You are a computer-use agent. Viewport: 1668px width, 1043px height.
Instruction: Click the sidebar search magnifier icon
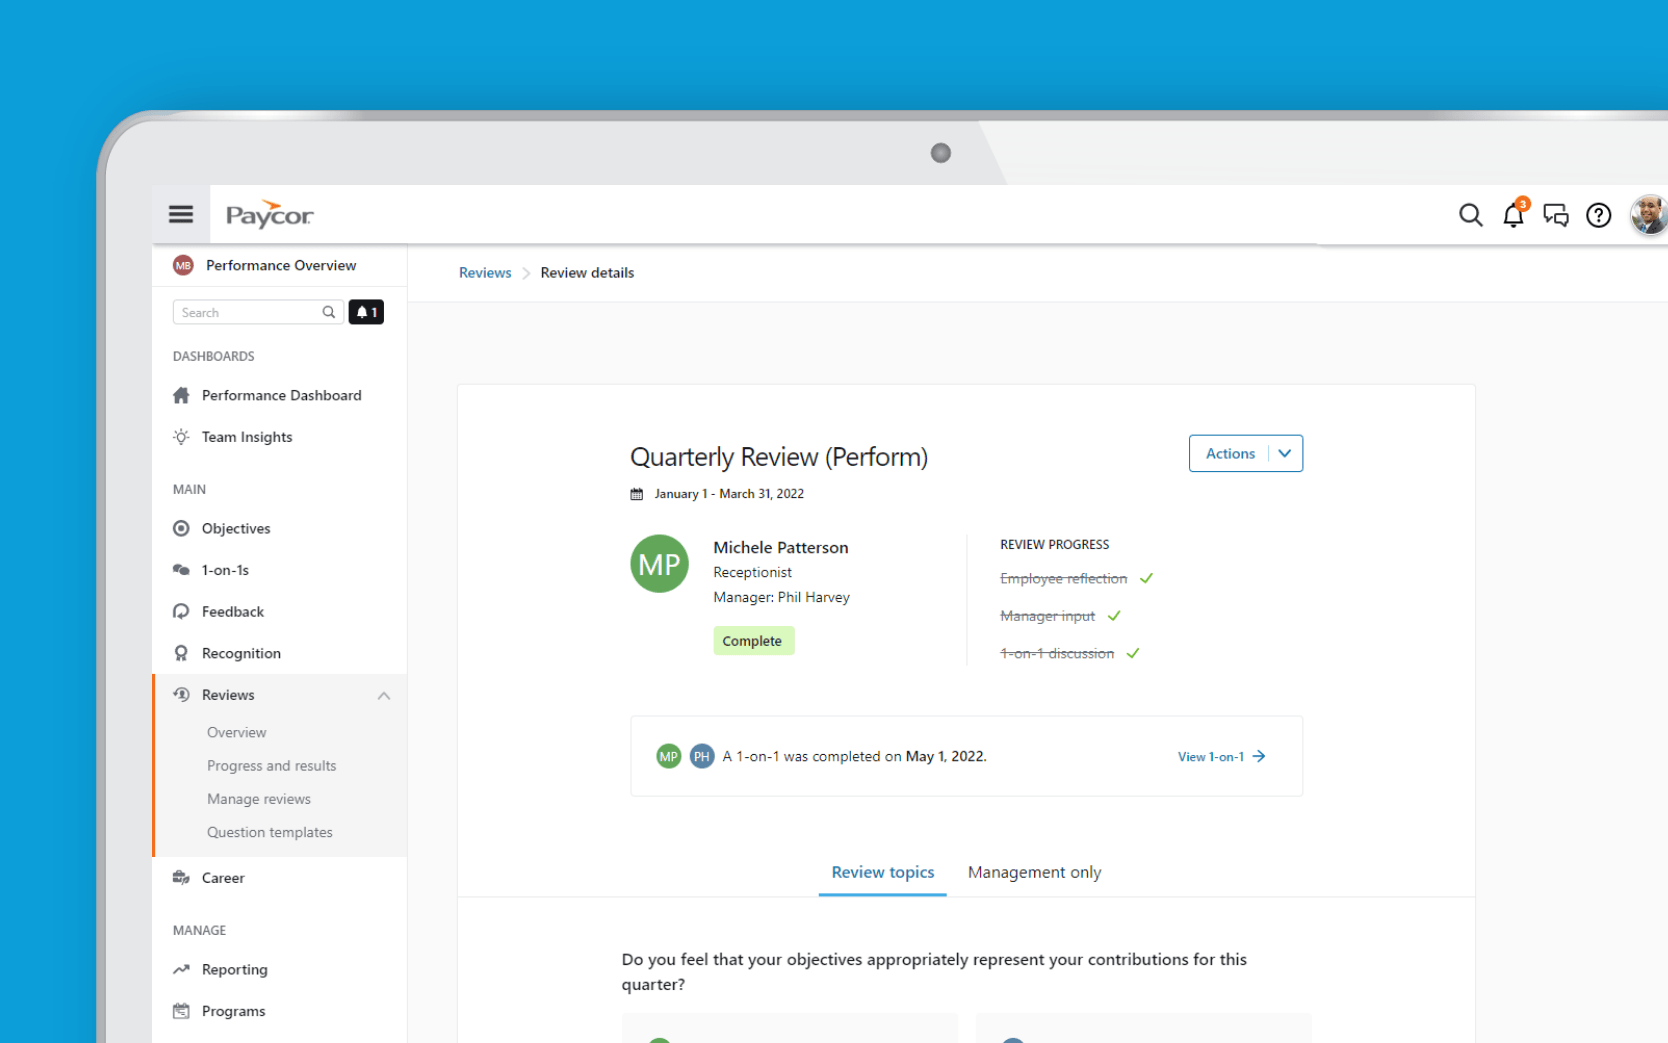pyautogui.click(x=328, y=312)
